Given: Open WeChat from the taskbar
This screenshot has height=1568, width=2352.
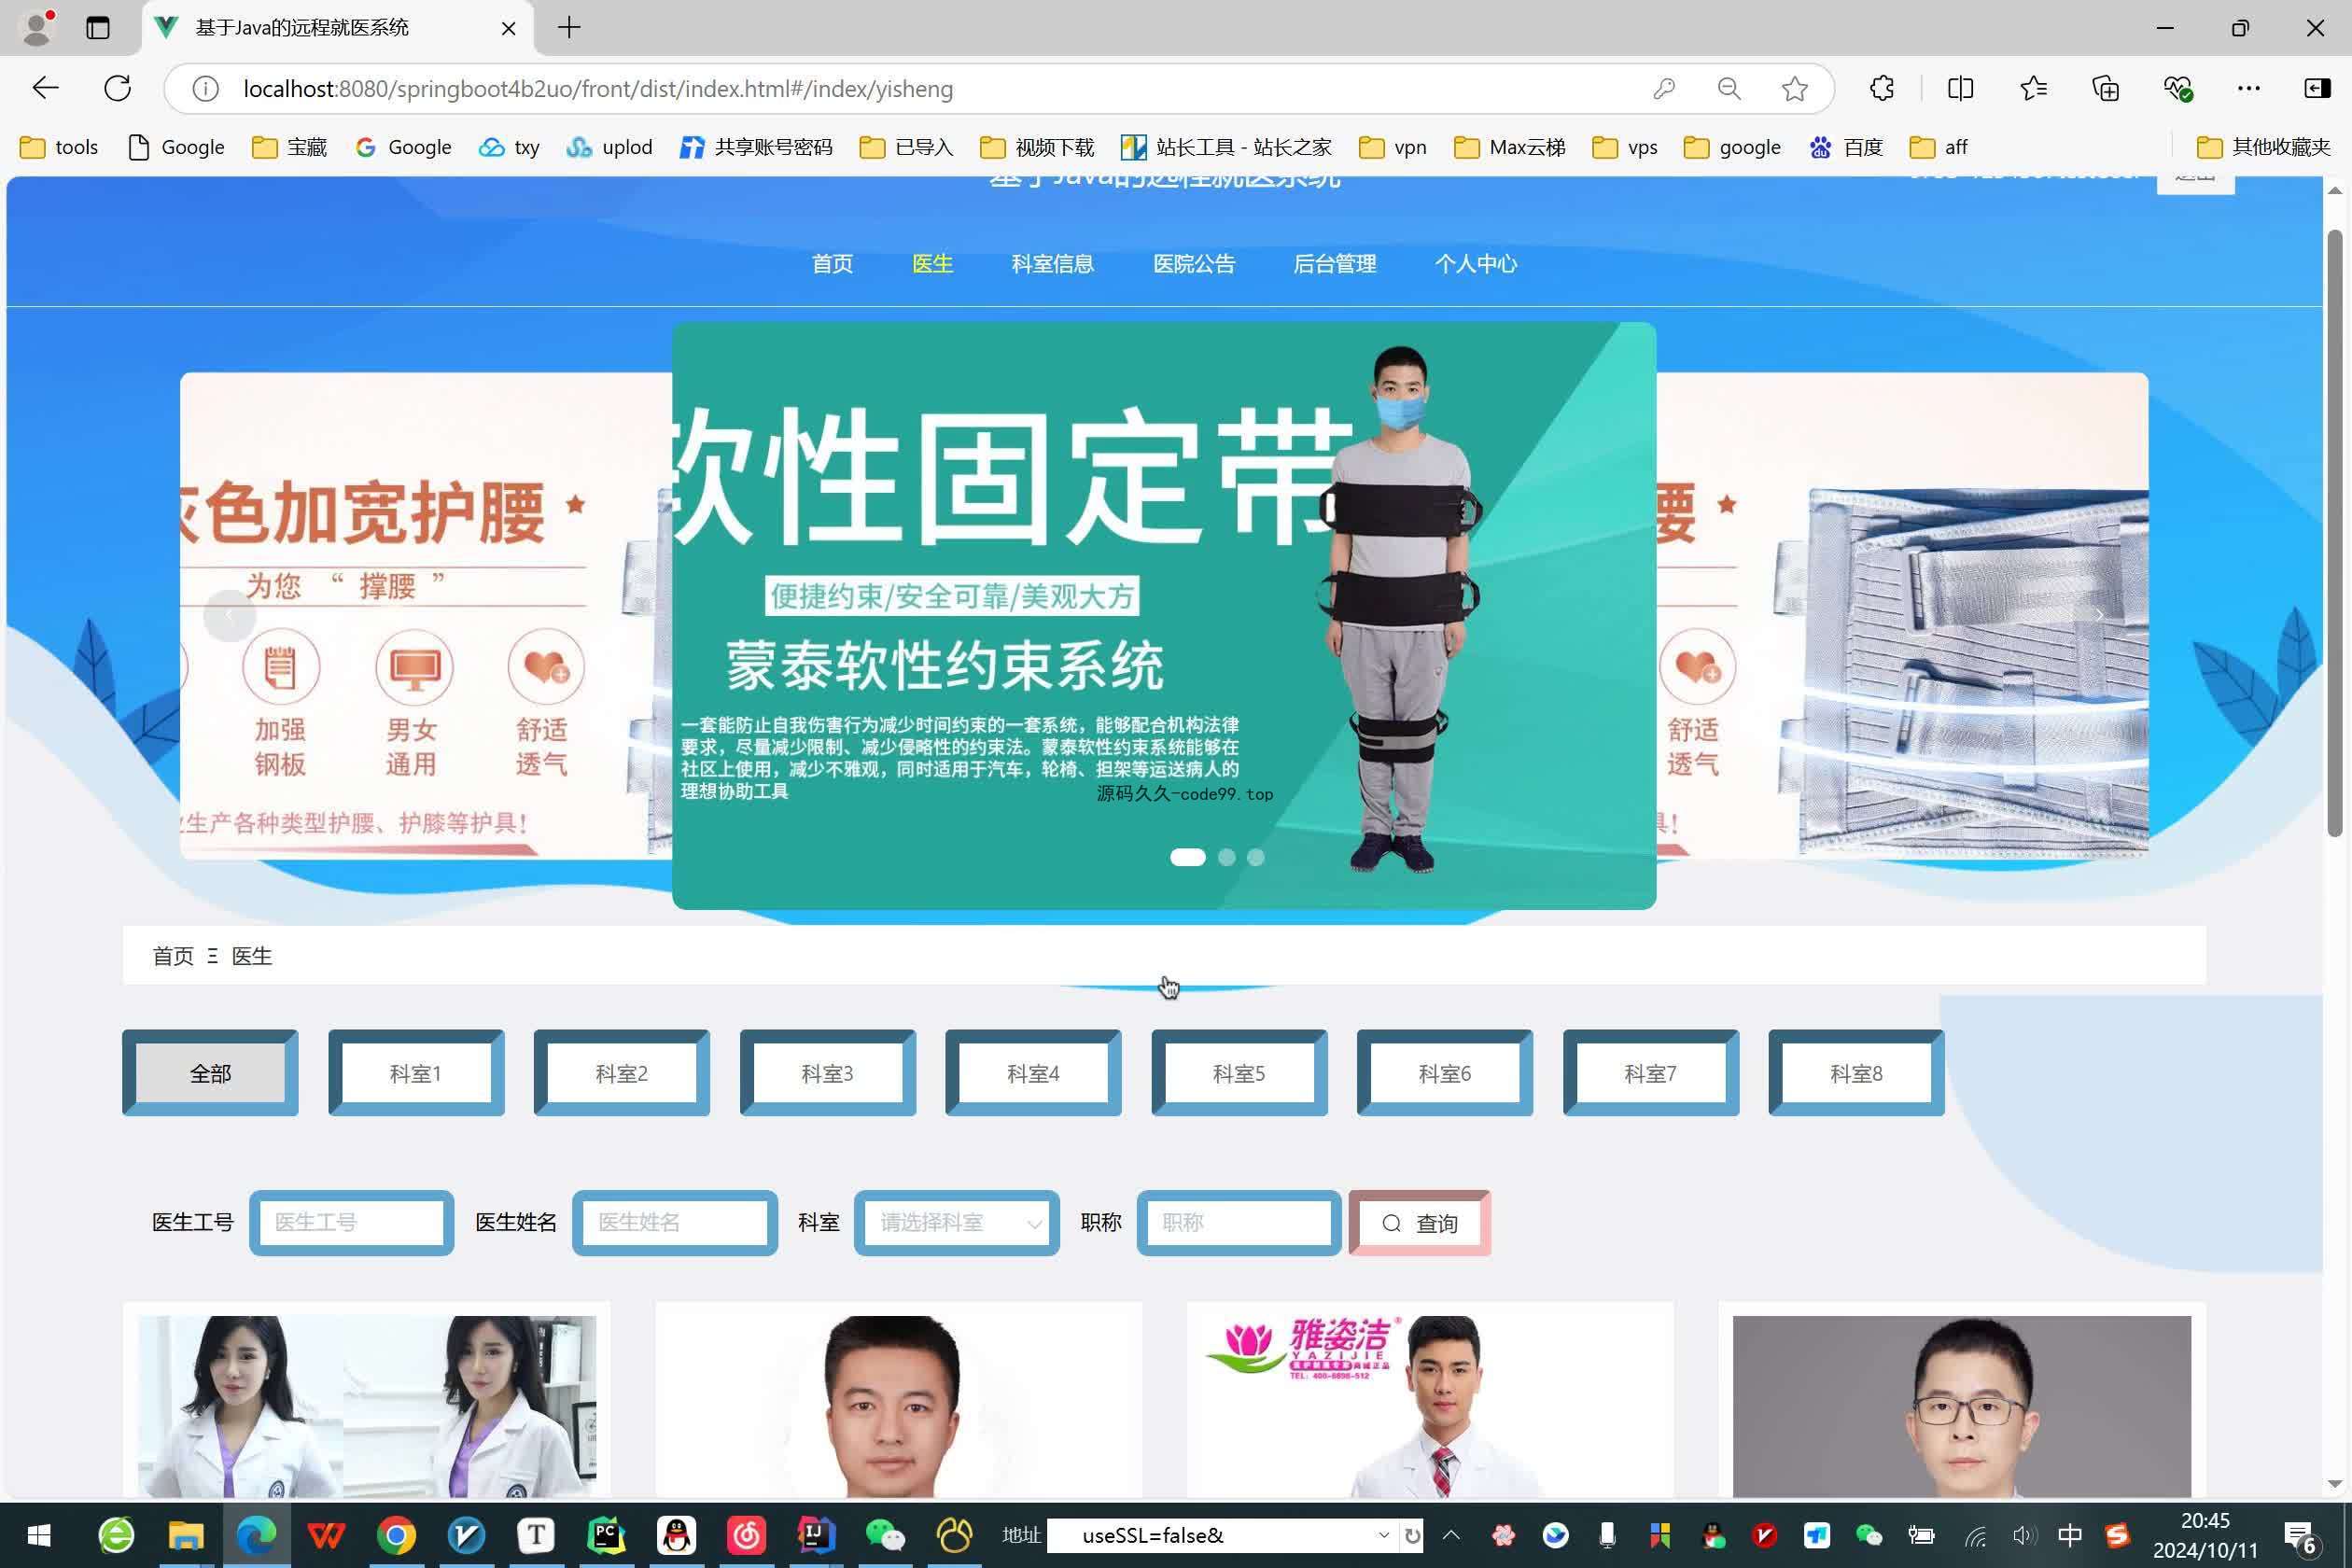Looking at the screenshot, I should coord(885,1535).
